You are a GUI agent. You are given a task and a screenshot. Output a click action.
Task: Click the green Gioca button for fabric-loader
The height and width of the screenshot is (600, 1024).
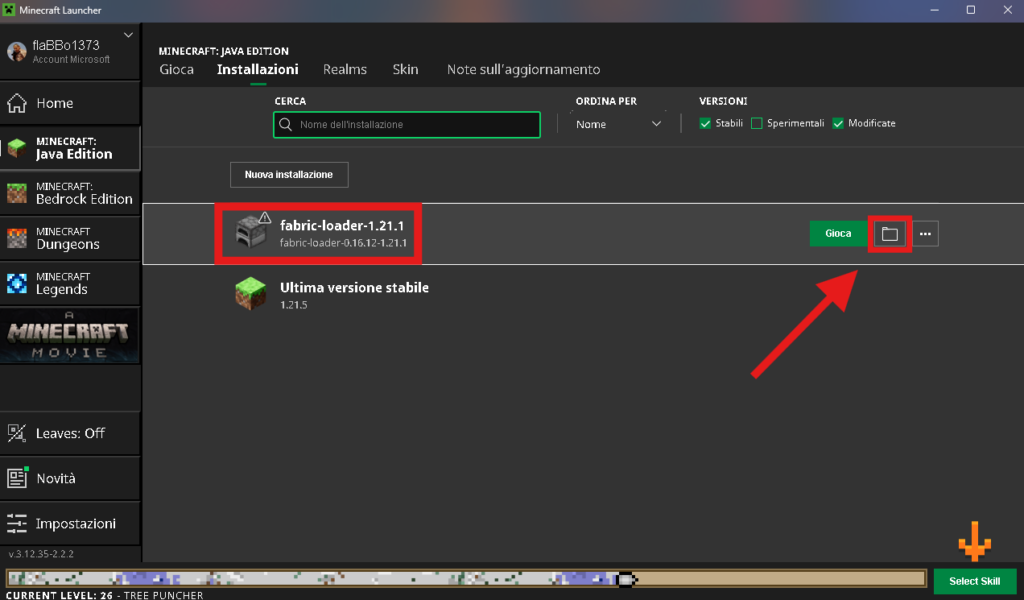click(x=838, y=233)
